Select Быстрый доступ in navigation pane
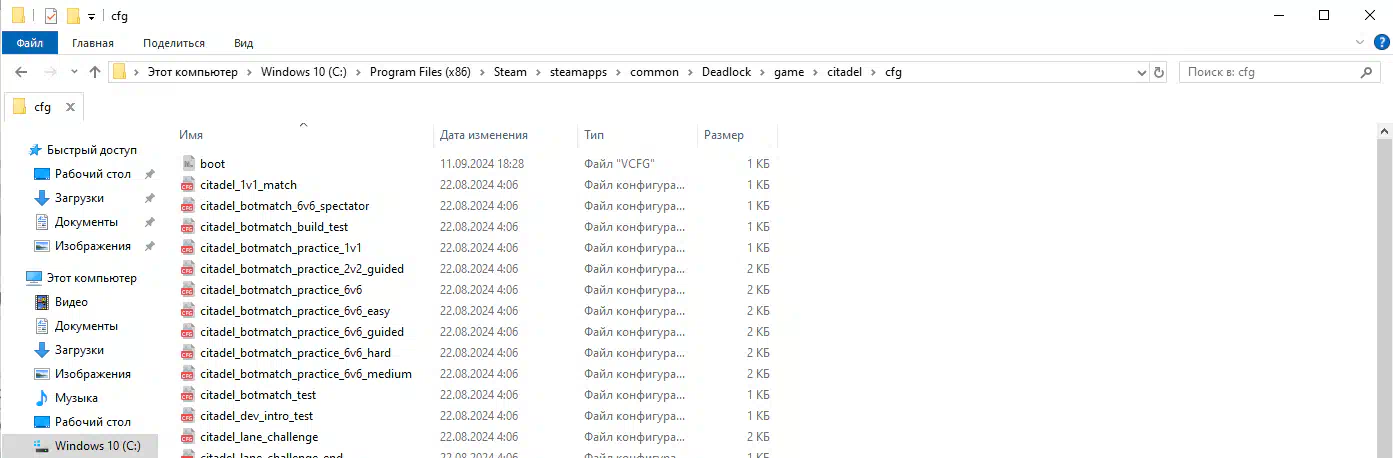Viewport: 1393px width, 458px height. coord(91,150)
